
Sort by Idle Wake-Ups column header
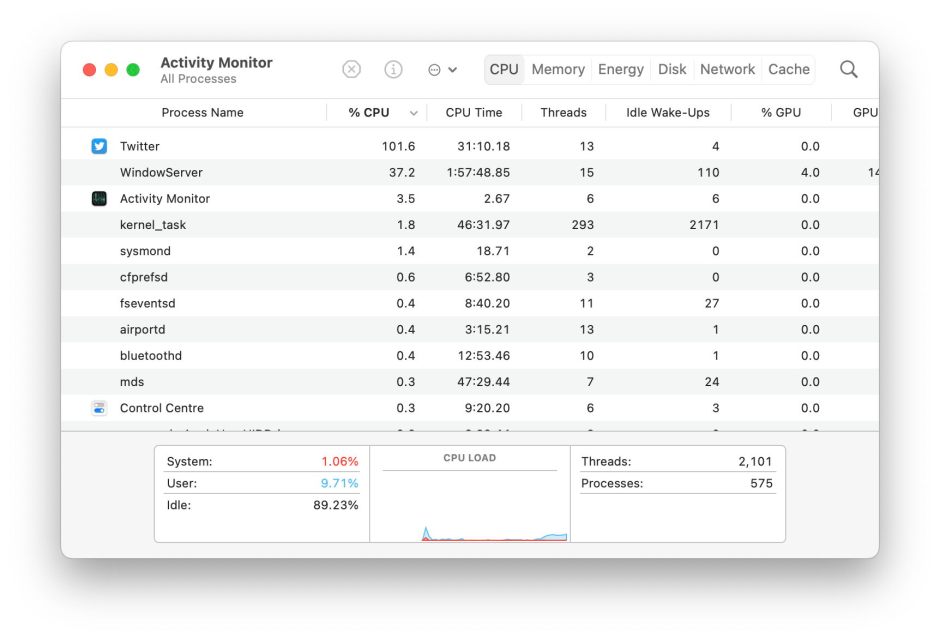point(665,113)
